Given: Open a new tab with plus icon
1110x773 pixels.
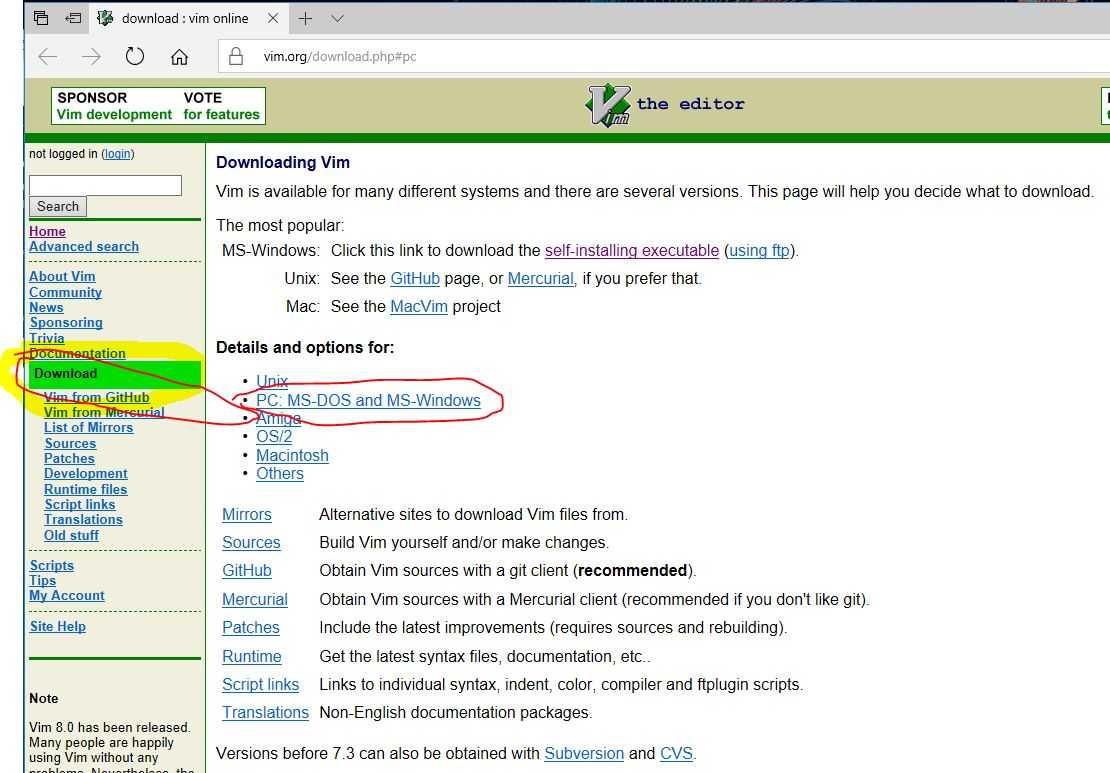Looking at the screenshot, I should 305,18.
